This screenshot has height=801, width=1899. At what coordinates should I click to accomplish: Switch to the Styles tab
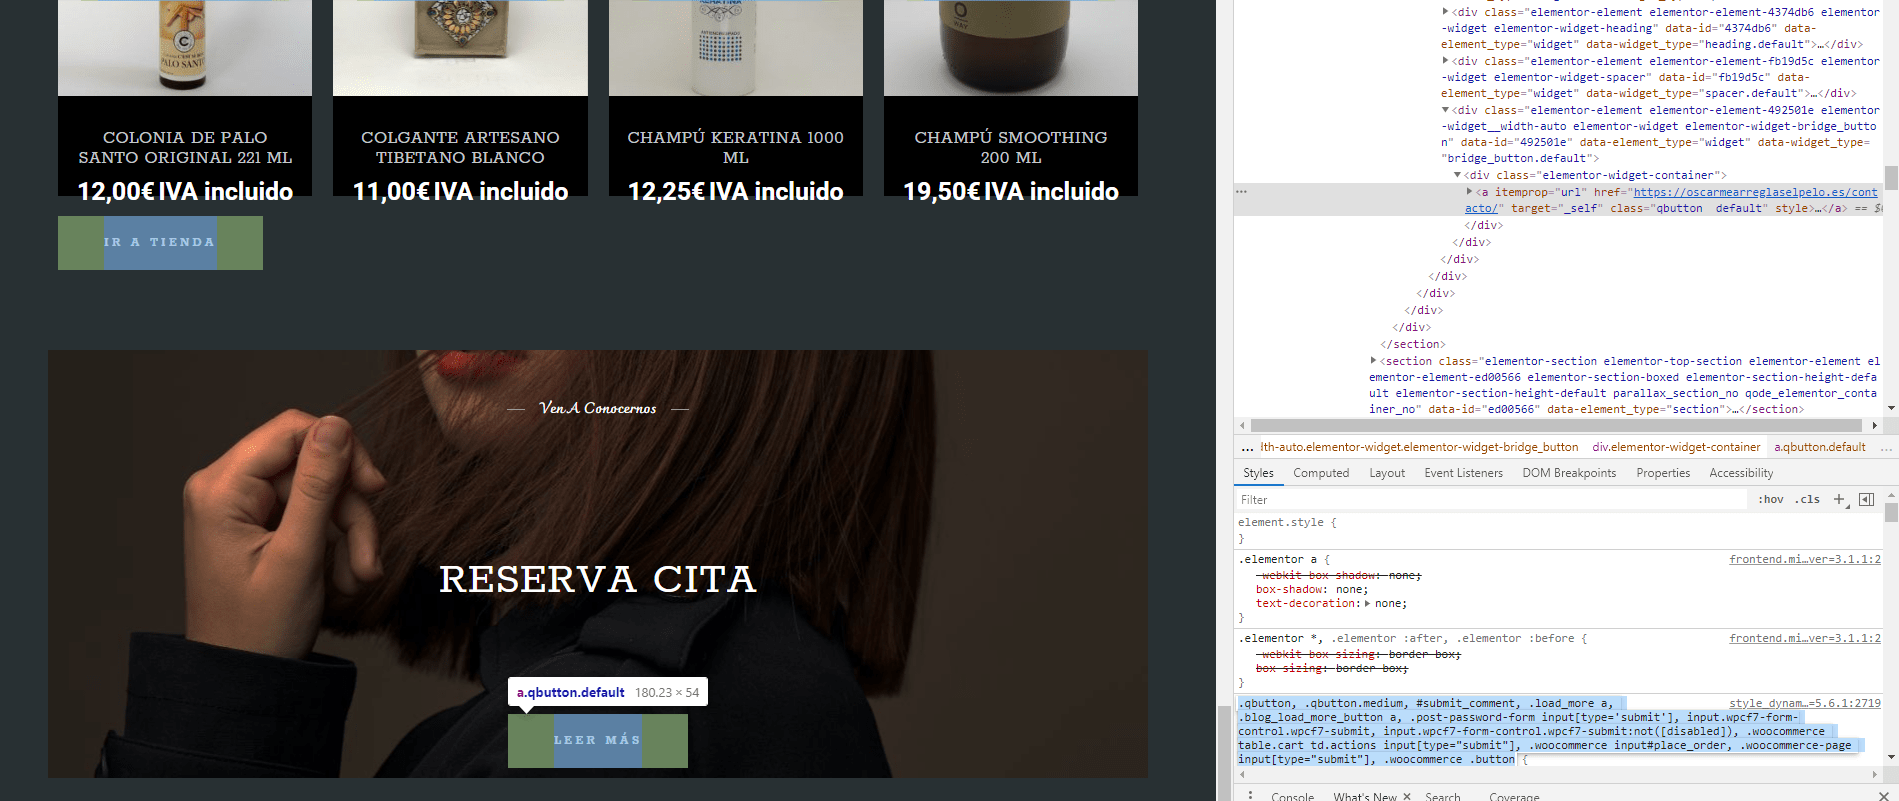click(1258, 473)
